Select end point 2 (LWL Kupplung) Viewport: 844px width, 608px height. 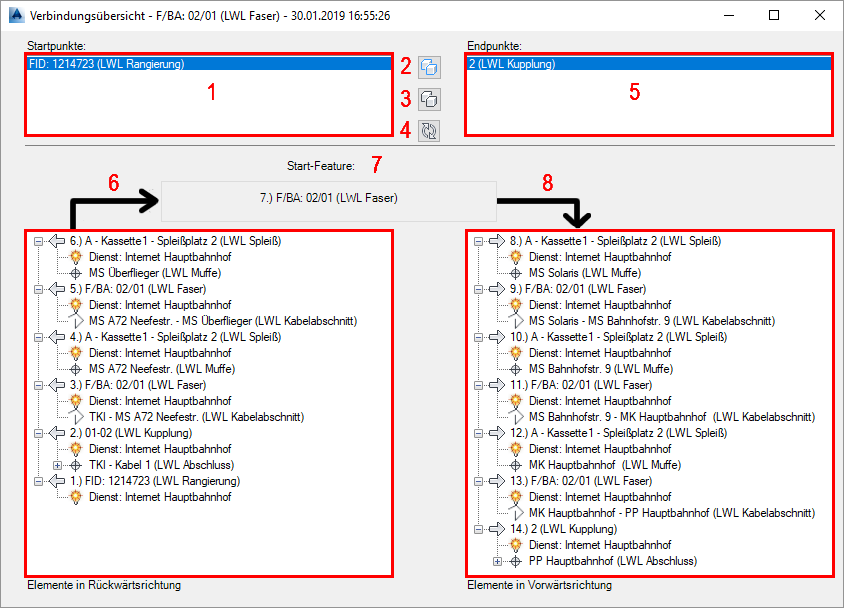(x=649, y=64)
